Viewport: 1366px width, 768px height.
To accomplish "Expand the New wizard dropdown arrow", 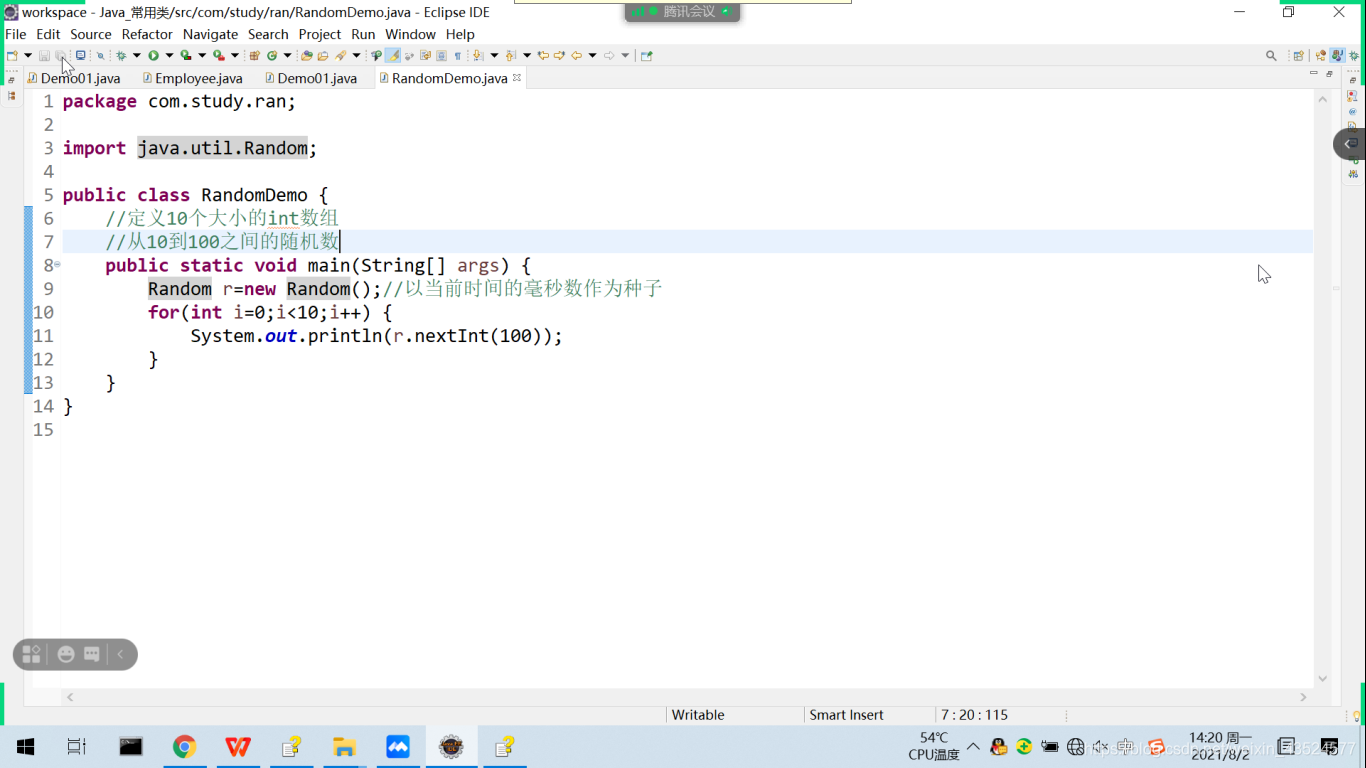I will 28,55.
